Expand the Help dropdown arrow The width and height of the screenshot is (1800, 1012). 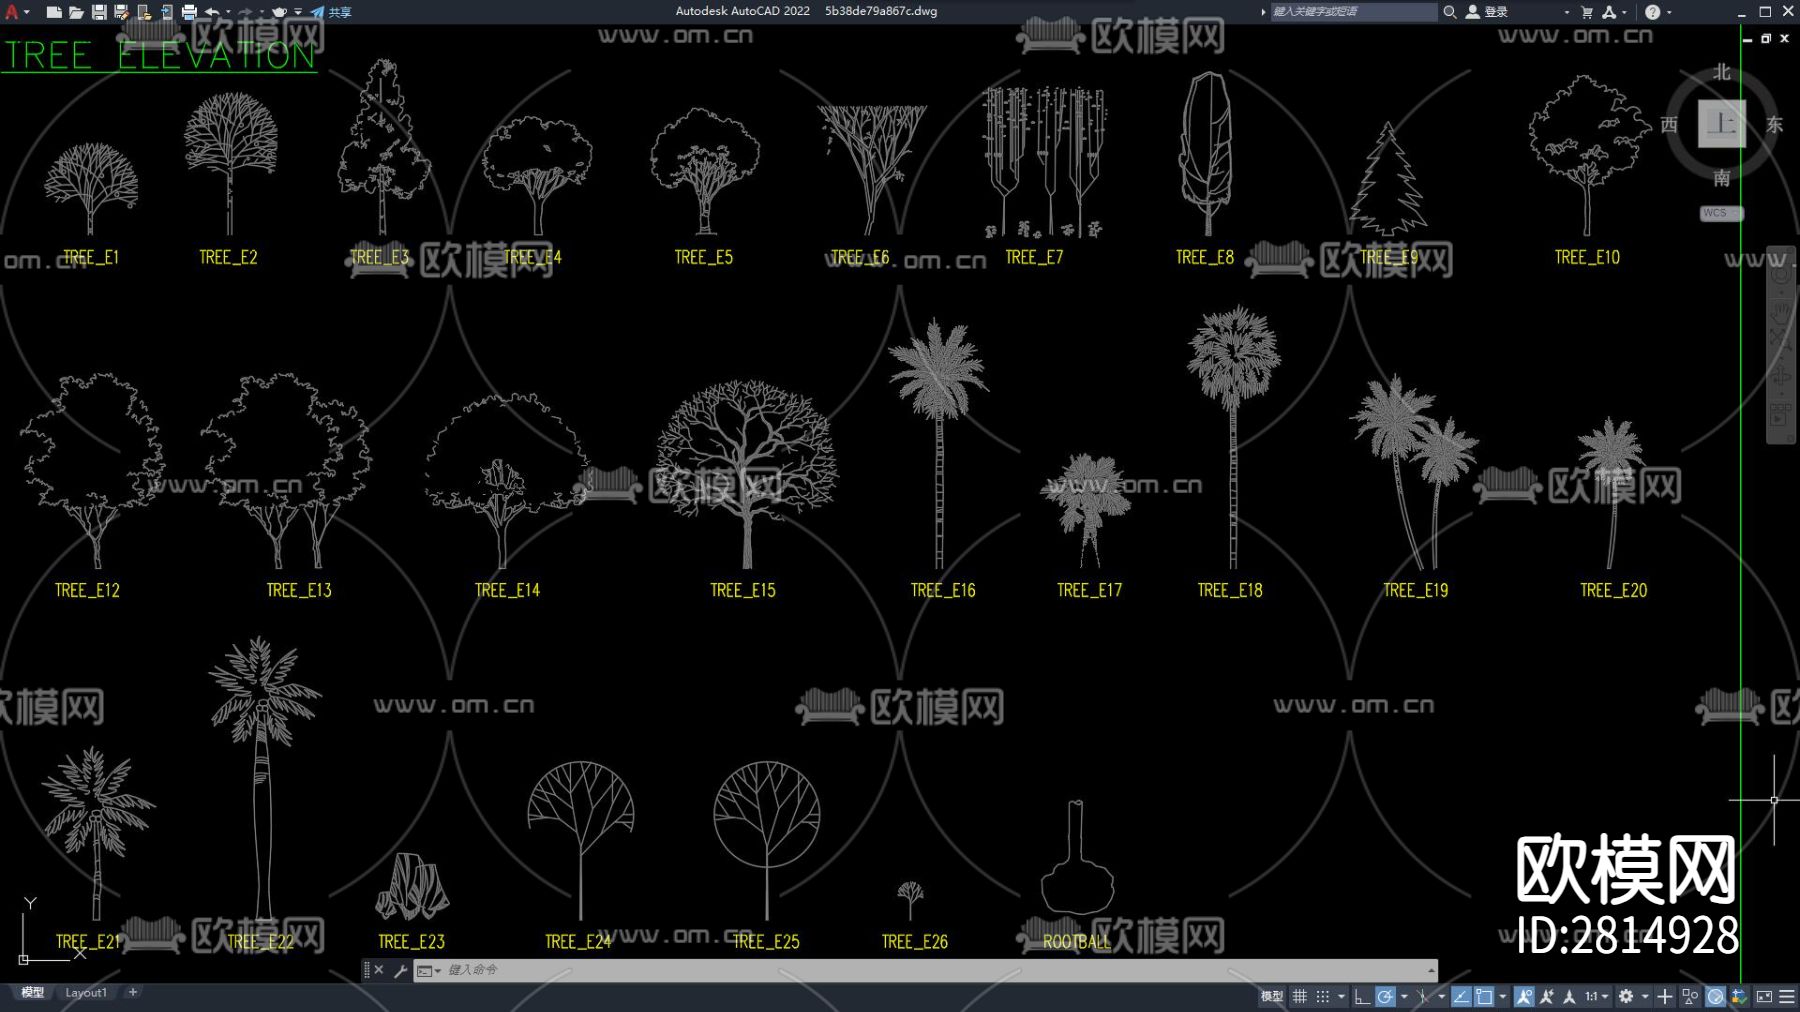tap(1669, 12)
